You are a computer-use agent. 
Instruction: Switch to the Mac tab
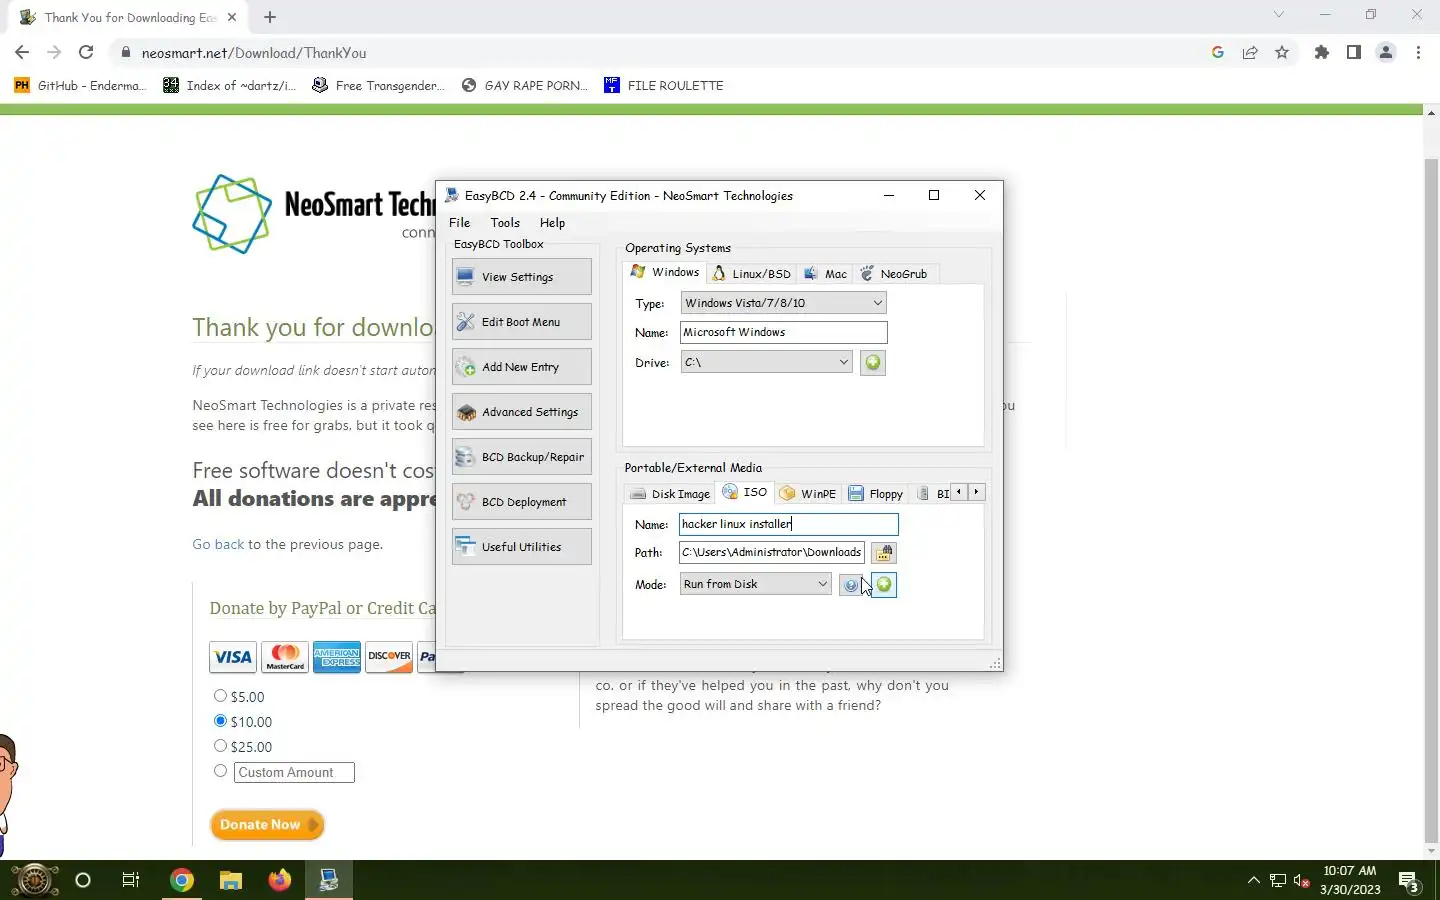pyautogui.click(x=826, y=274)
